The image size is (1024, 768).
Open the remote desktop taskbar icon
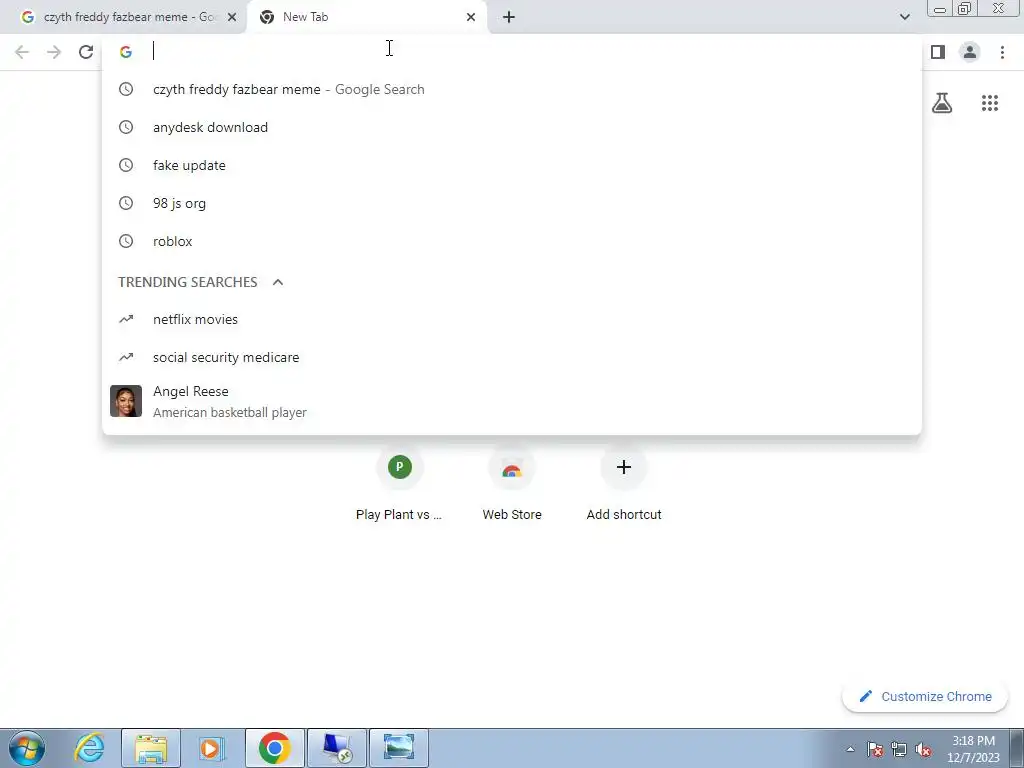(x=337, y=748)
